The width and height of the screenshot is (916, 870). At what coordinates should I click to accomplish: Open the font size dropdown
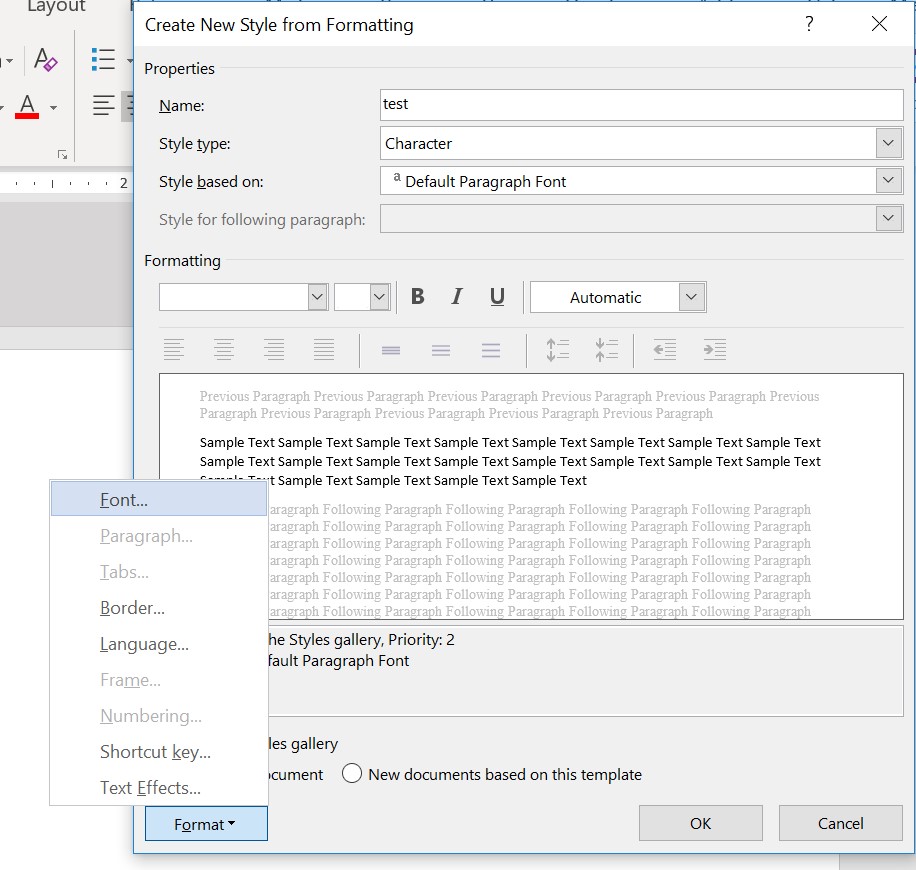point(380,297)
